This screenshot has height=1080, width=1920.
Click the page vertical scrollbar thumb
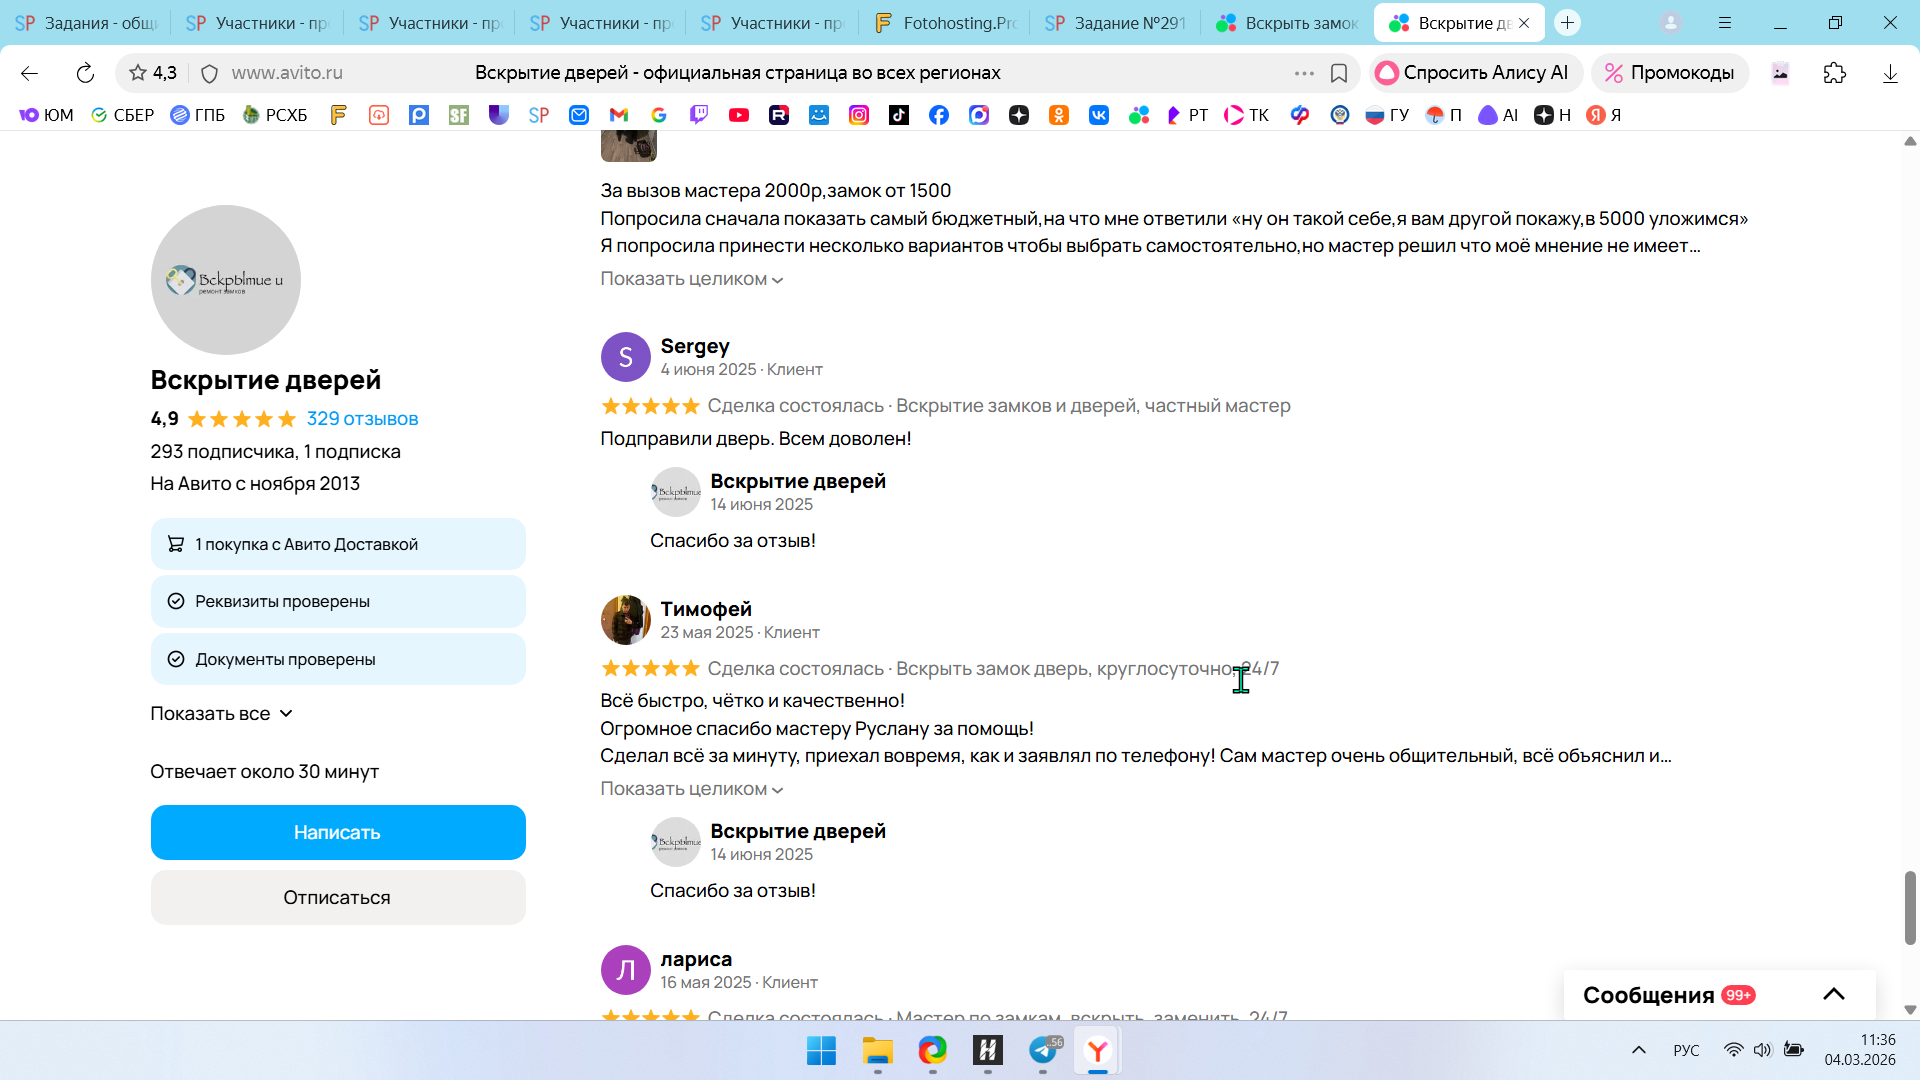(1909, 907)
